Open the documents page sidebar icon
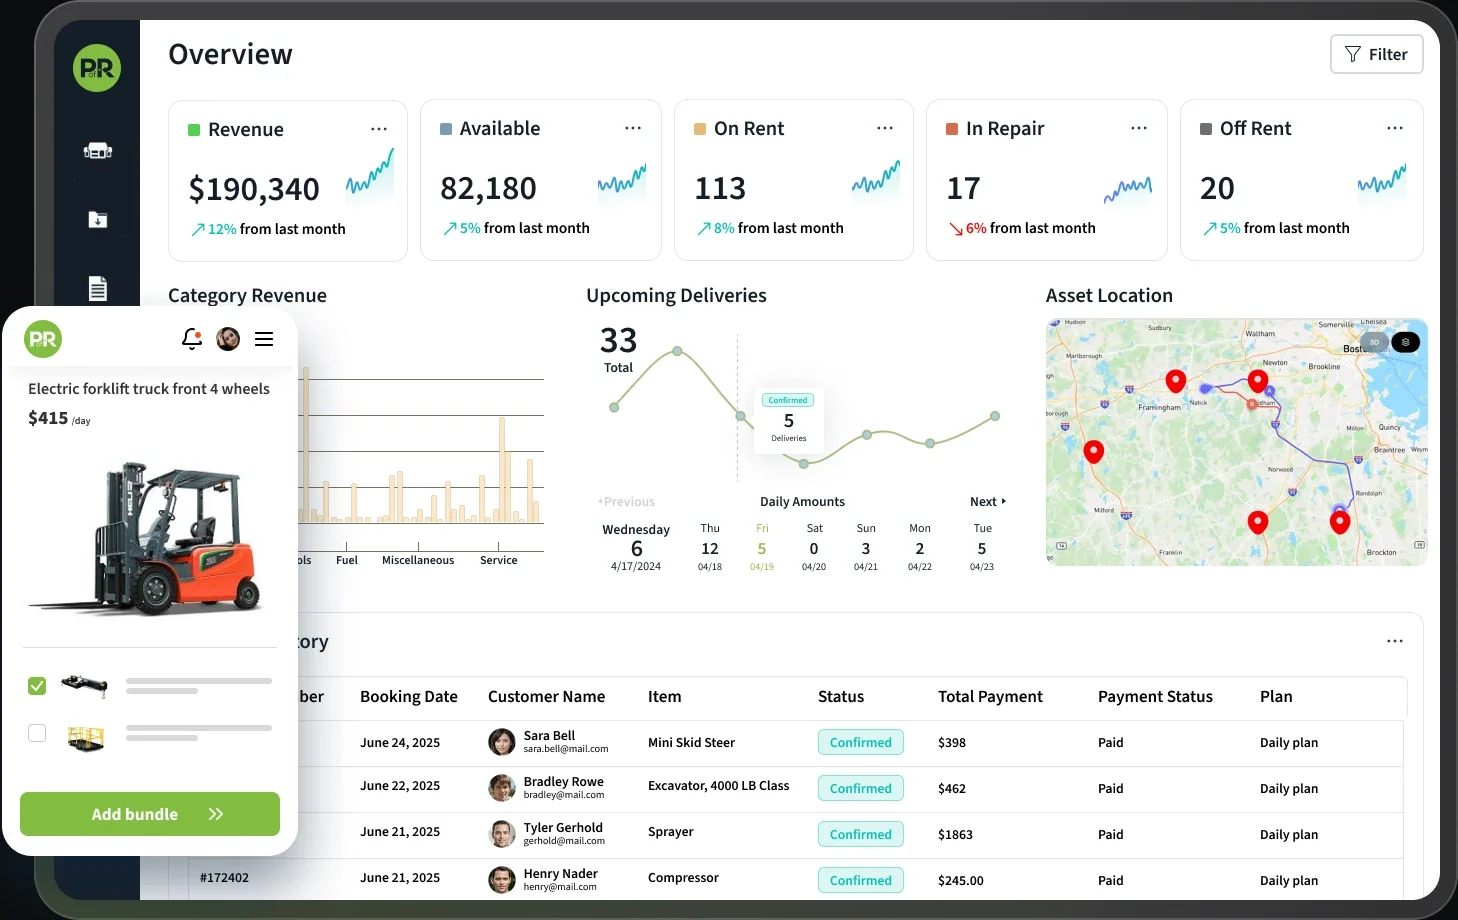The image size is (1458, 920). [97, 288]
